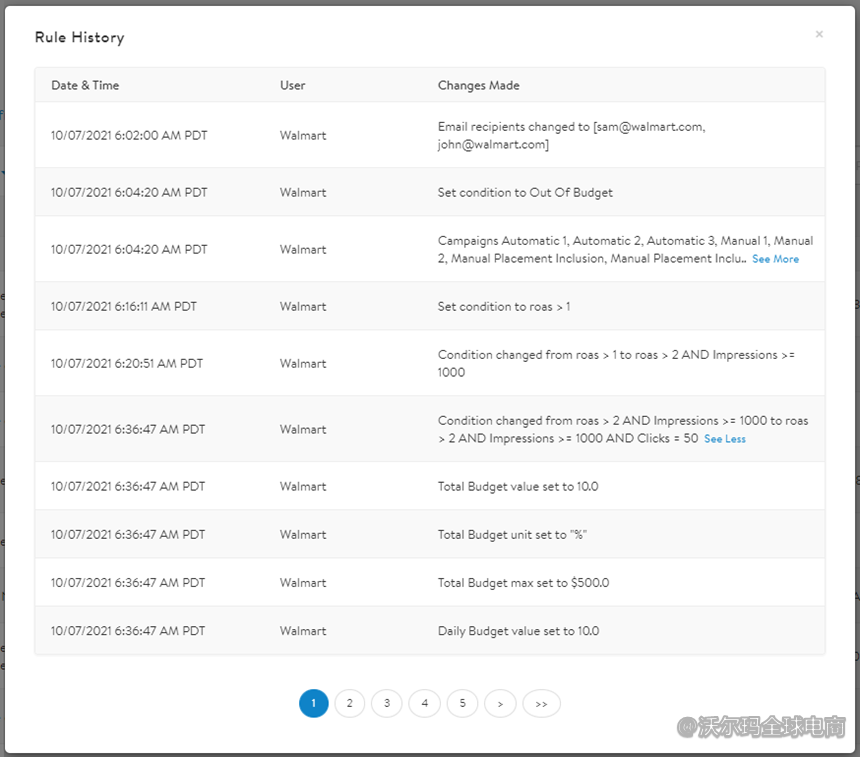The width and height of the screenshot is (860, 757).
Task: Click the 6:20:51 AM PDT timestamp
Action: click(127, 364)
